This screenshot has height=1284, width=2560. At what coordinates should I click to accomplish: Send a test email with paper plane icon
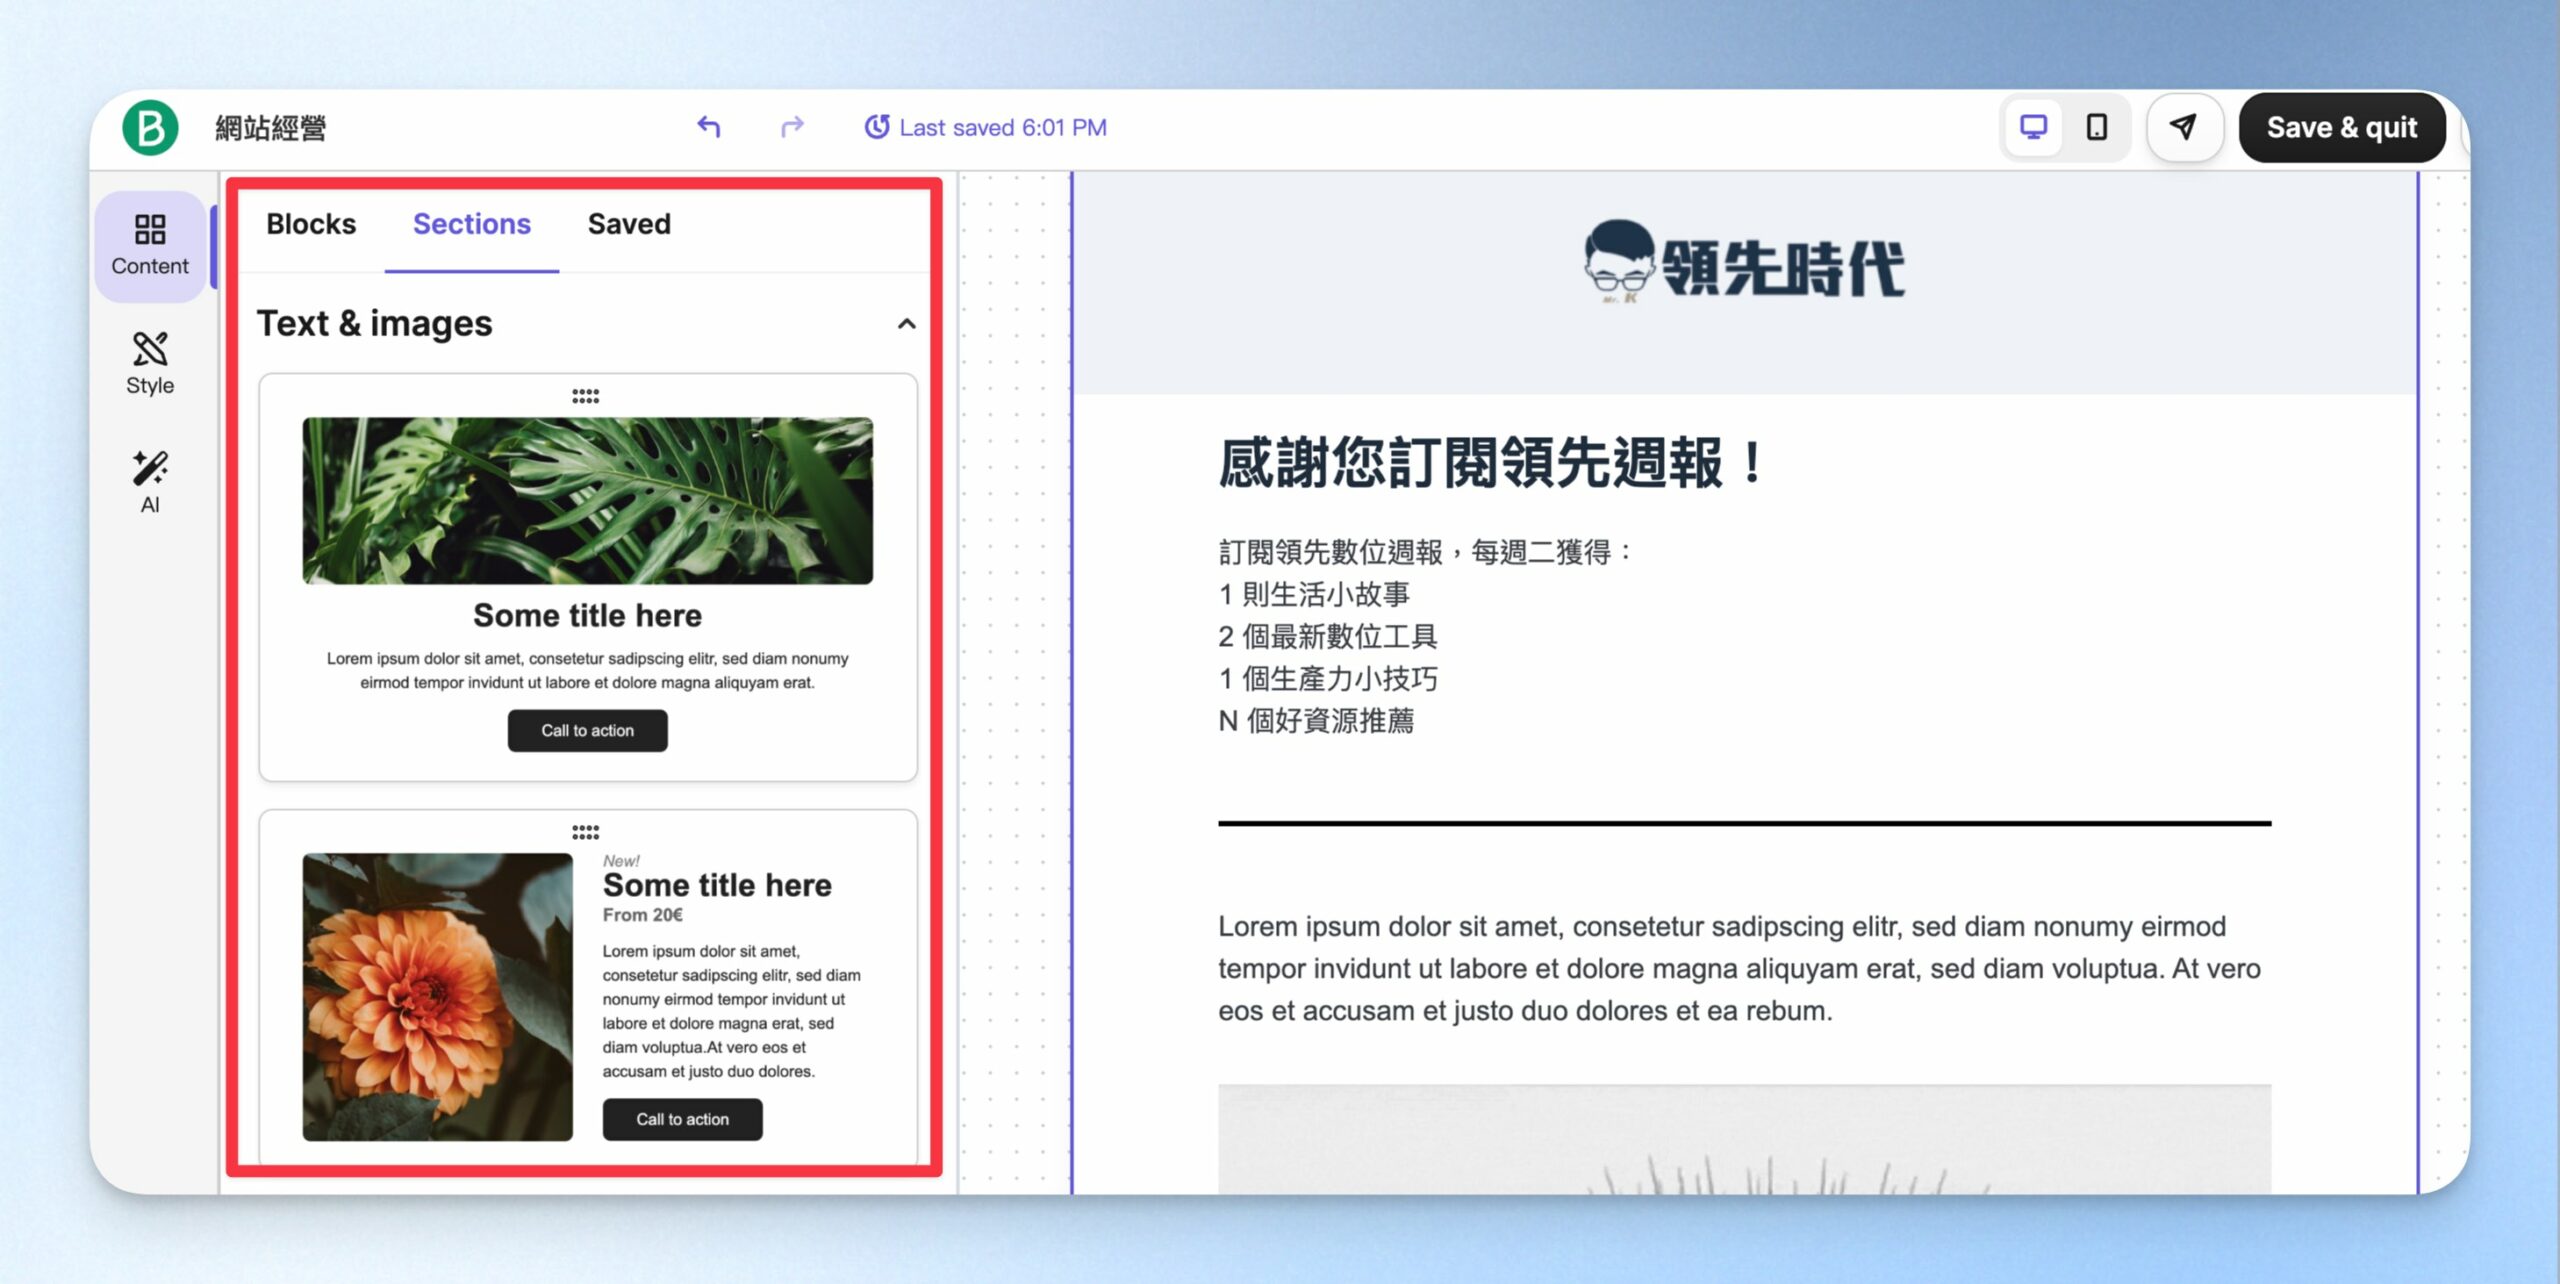coord(2184,127)
